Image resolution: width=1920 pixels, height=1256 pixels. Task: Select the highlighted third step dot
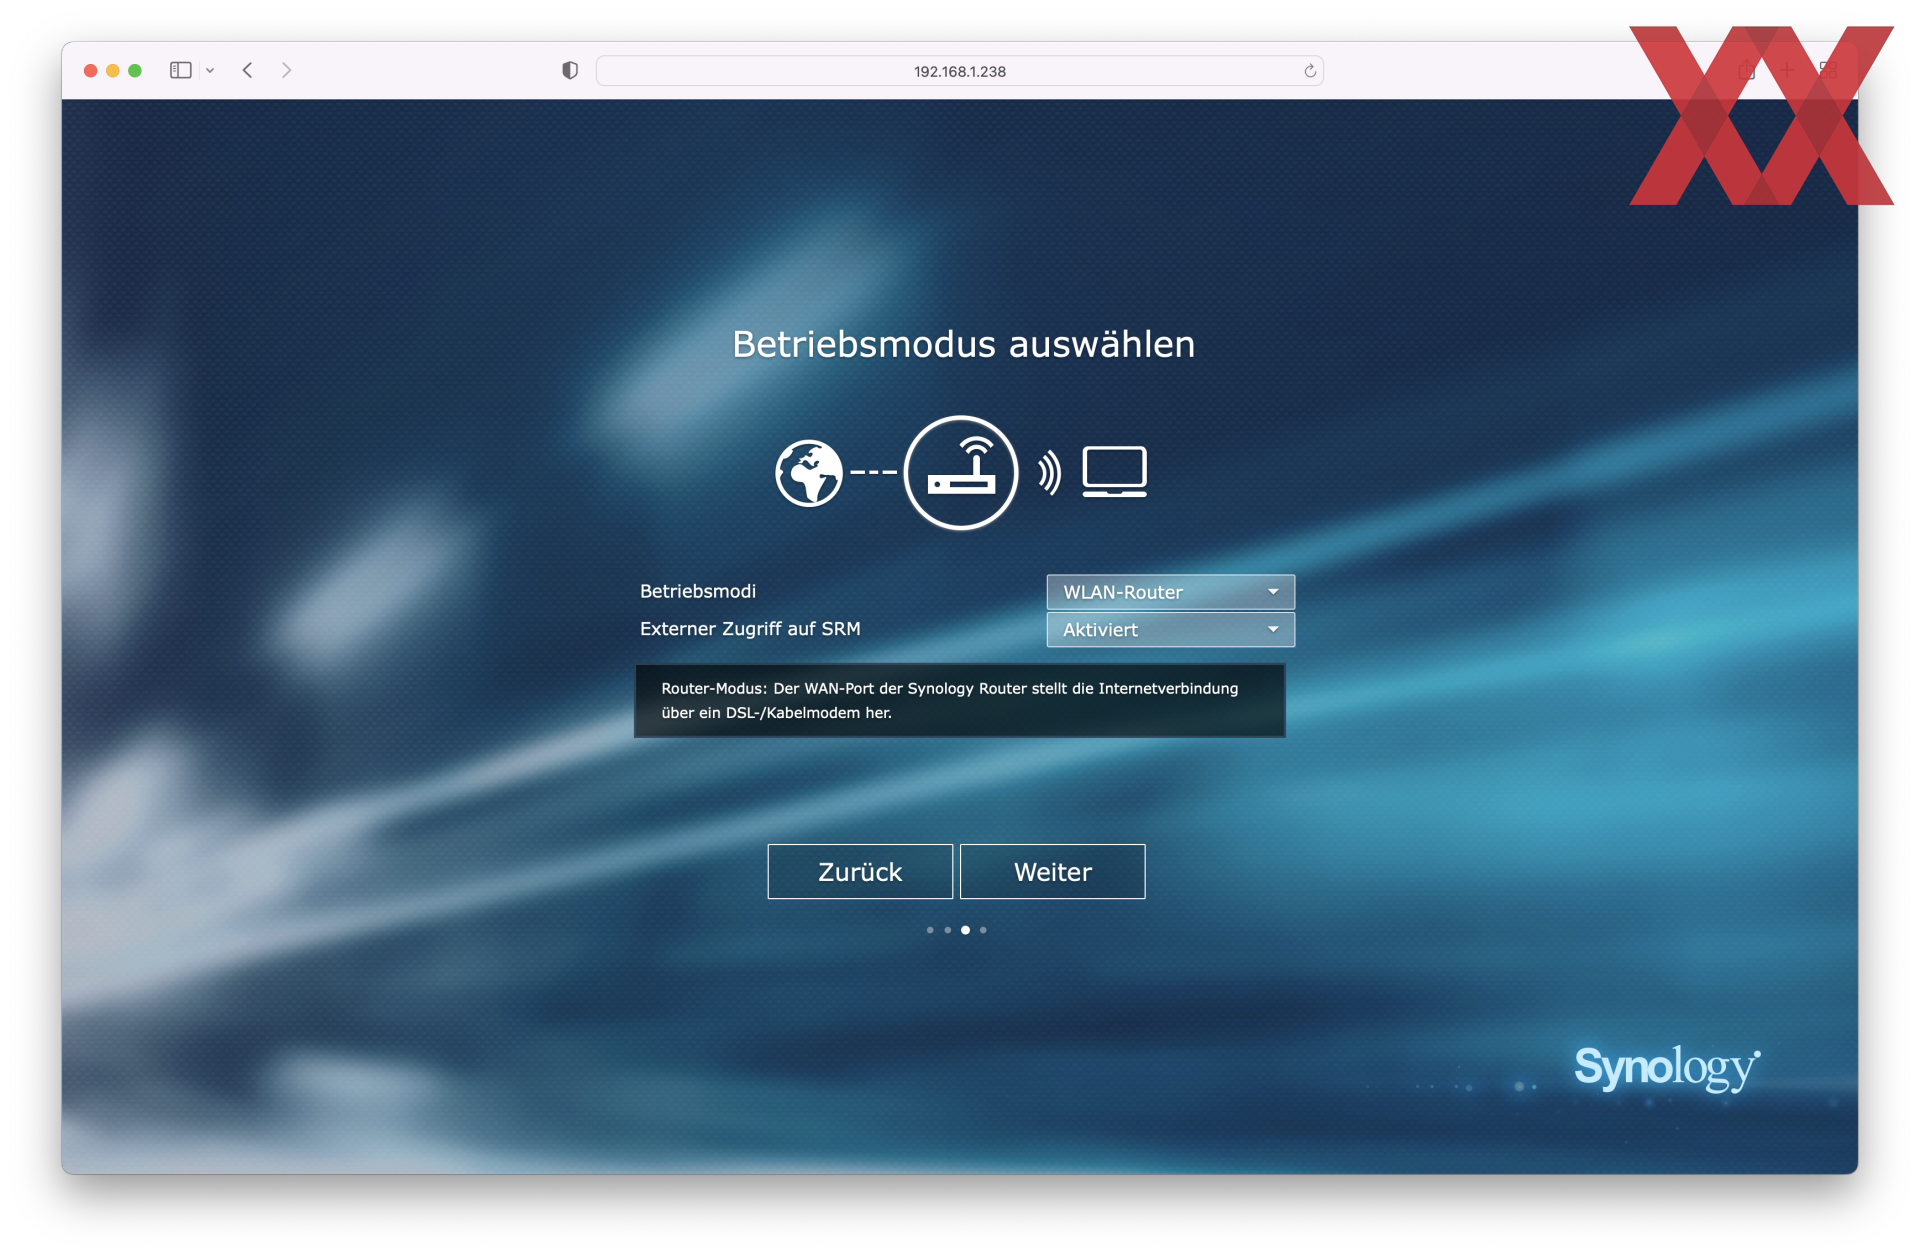click(x=965, y=930)
